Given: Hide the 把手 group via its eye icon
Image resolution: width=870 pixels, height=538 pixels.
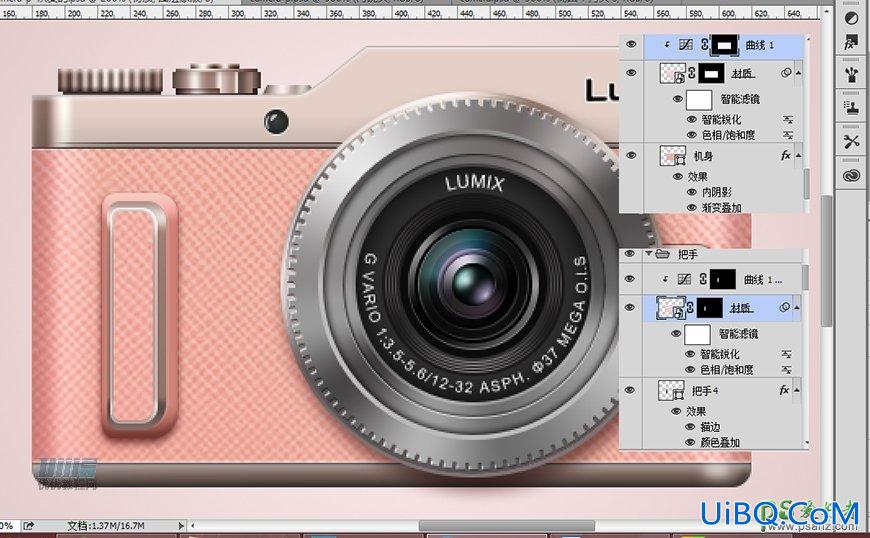Looking at the screenshot, I should (630, 254).
